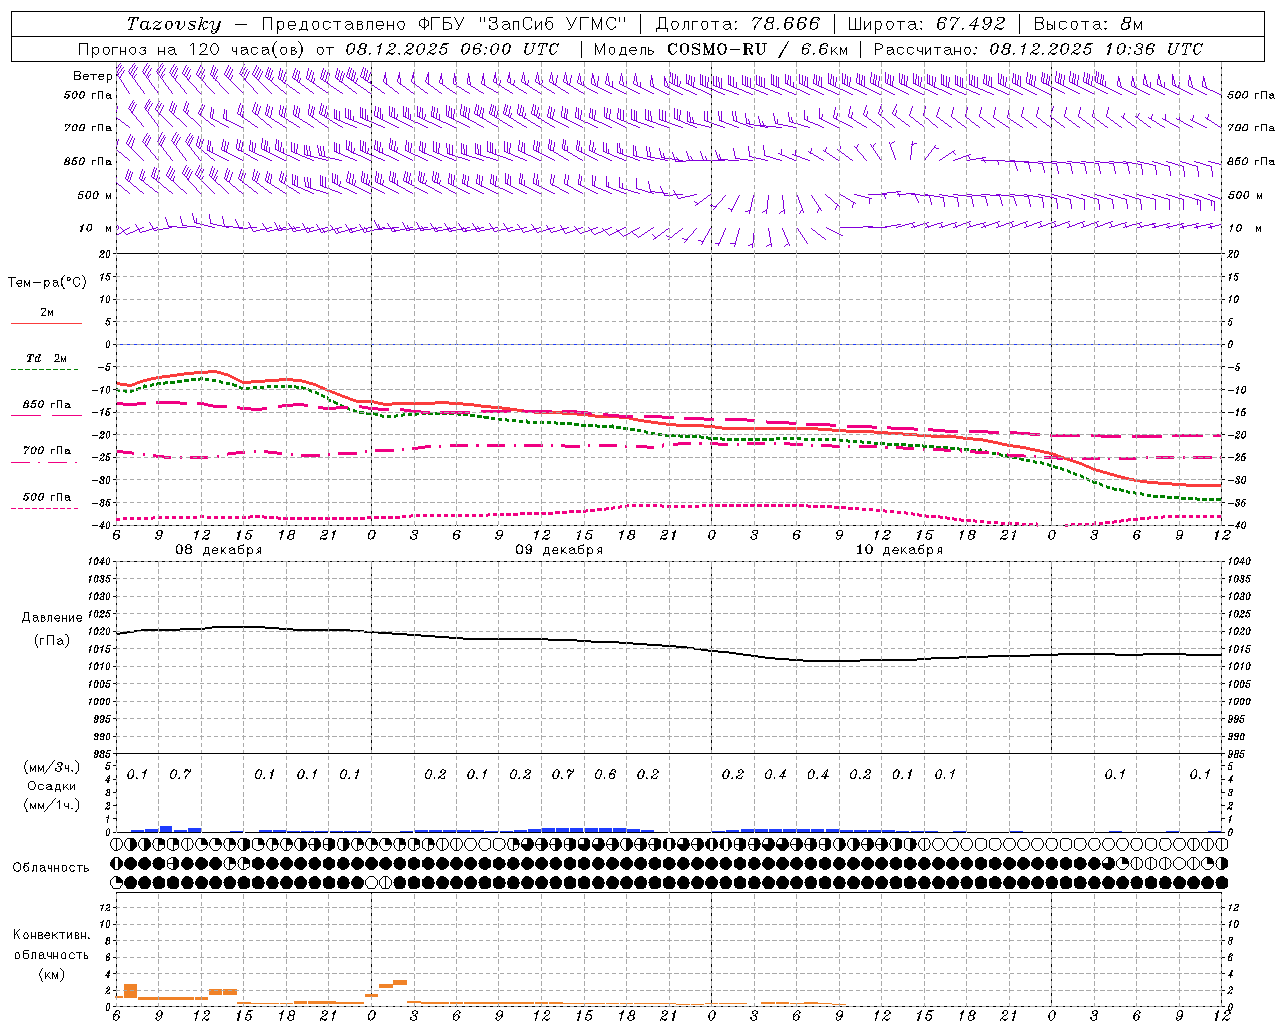Click the Рассчитано: 08.12.2025 10:36 UTC timestamp

[1038, 49]
